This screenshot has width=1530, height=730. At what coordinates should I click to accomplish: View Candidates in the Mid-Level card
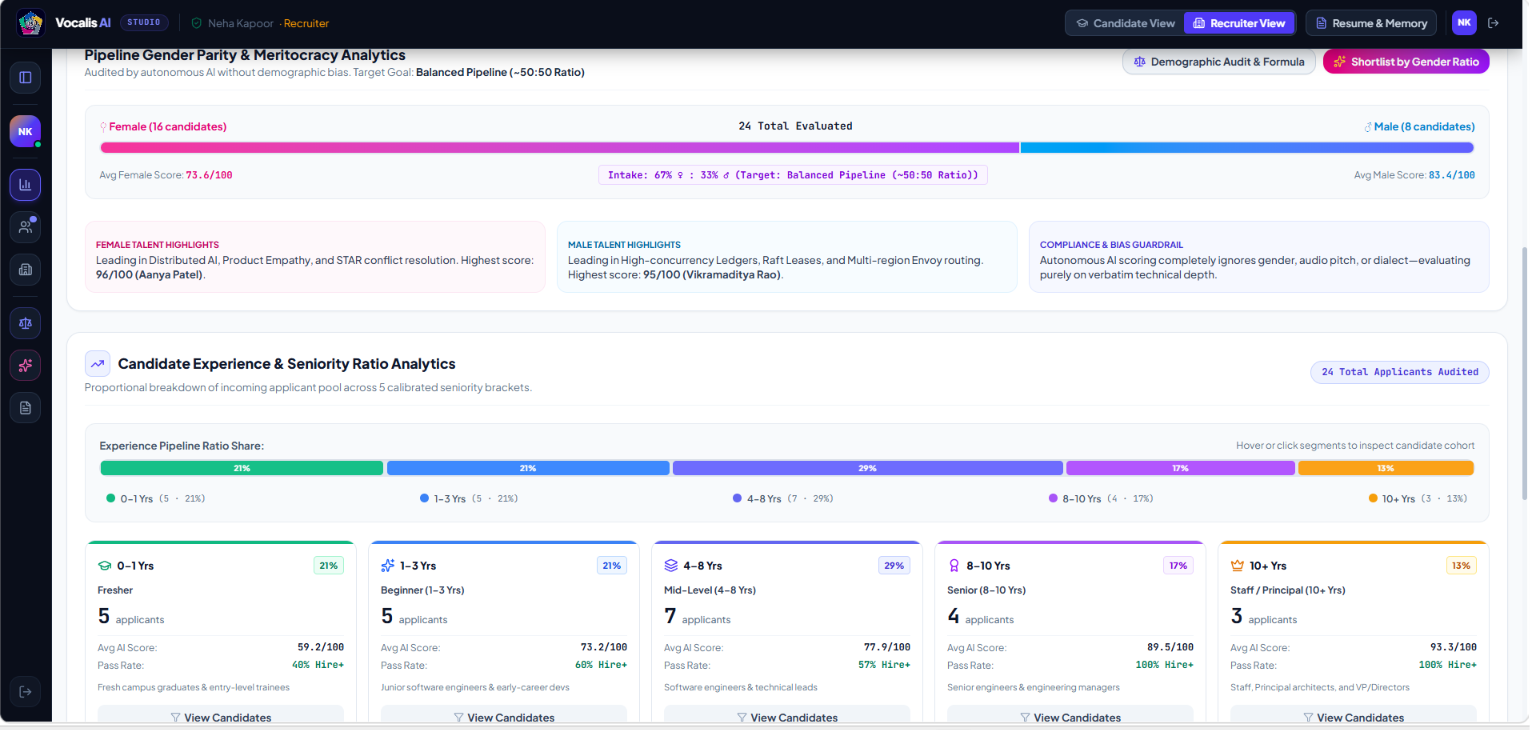[x=787, y=717]
